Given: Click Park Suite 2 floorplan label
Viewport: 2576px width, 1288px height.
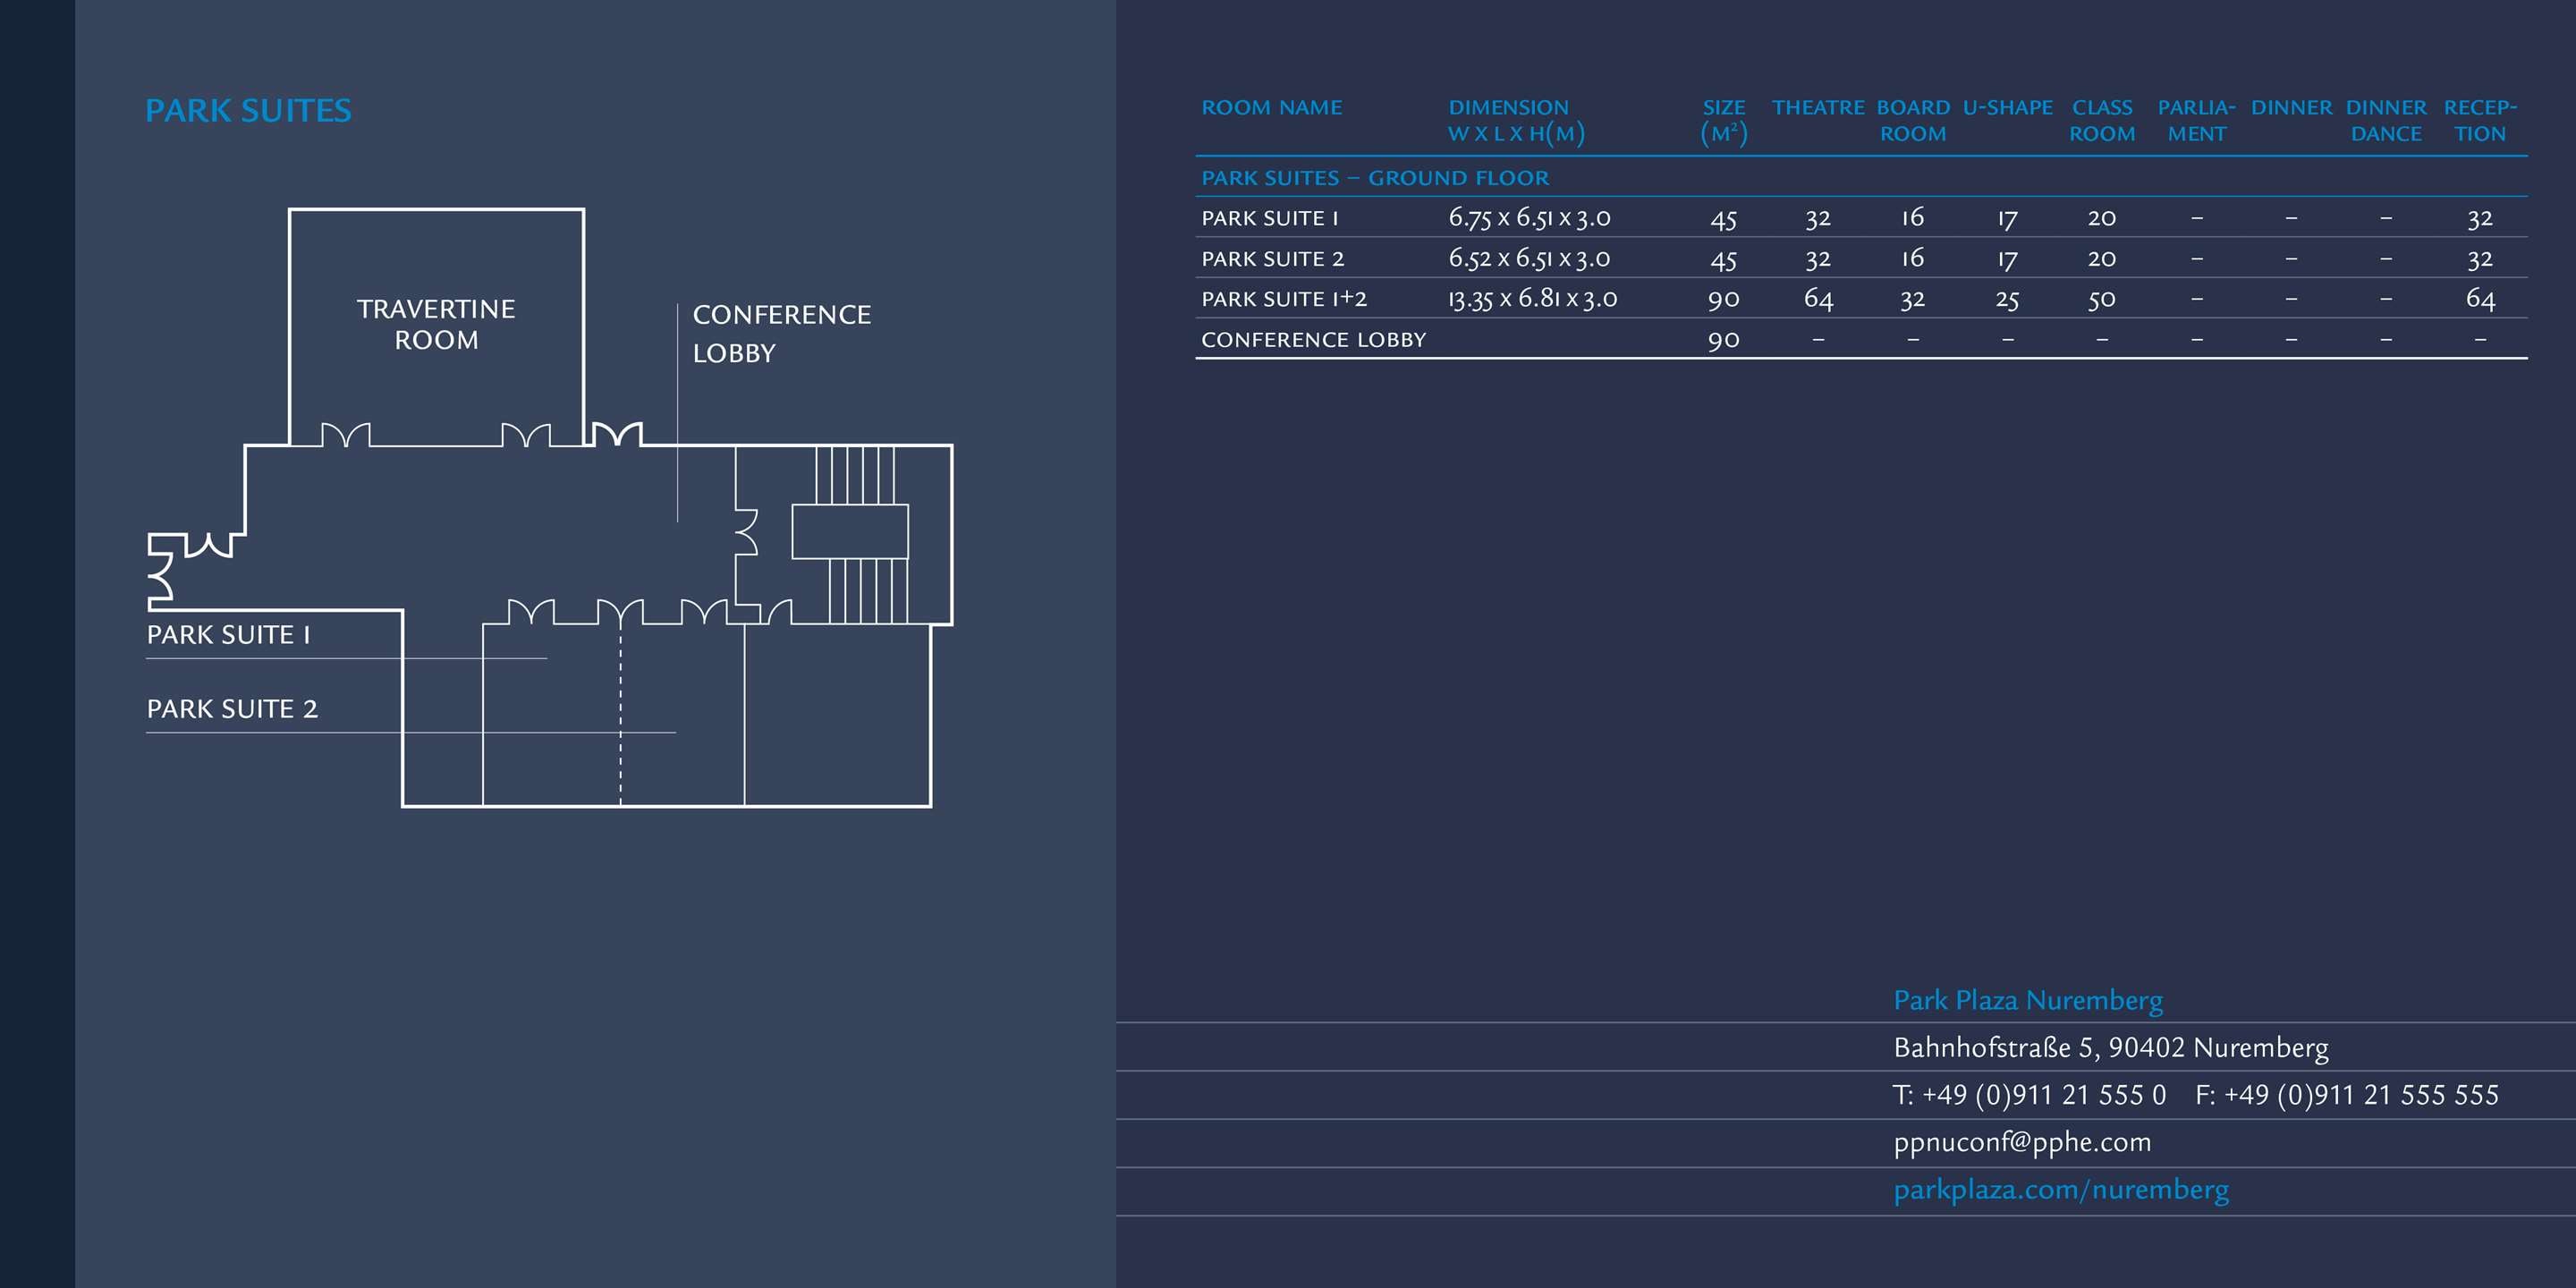Looking at the screenshot, I should pyautogui.click(x=232, y=709).
